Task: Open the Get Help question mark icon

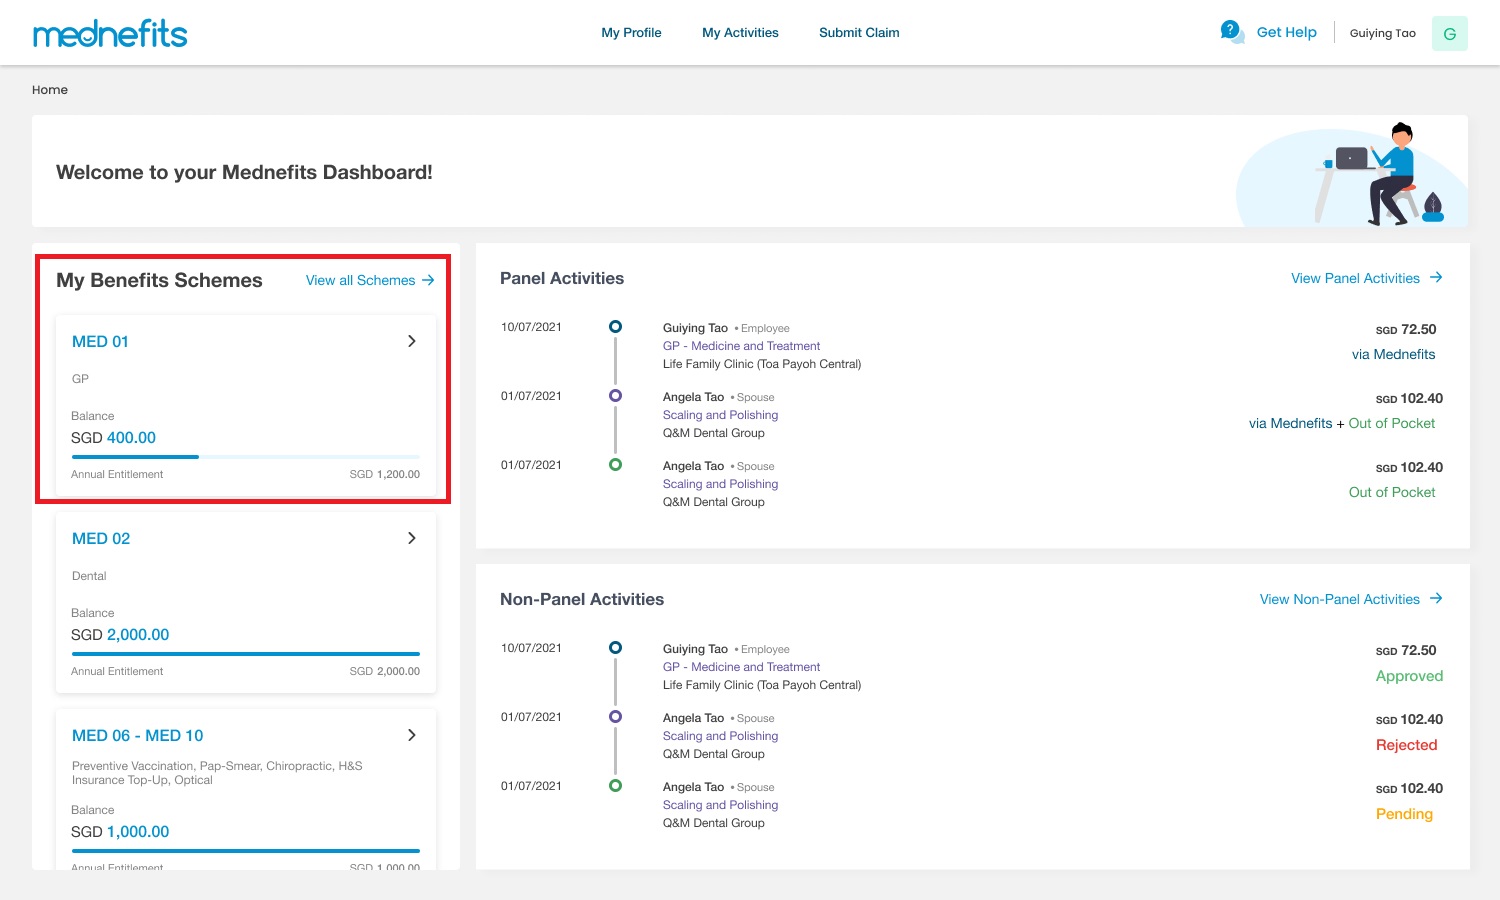Action: (1229, 31)
